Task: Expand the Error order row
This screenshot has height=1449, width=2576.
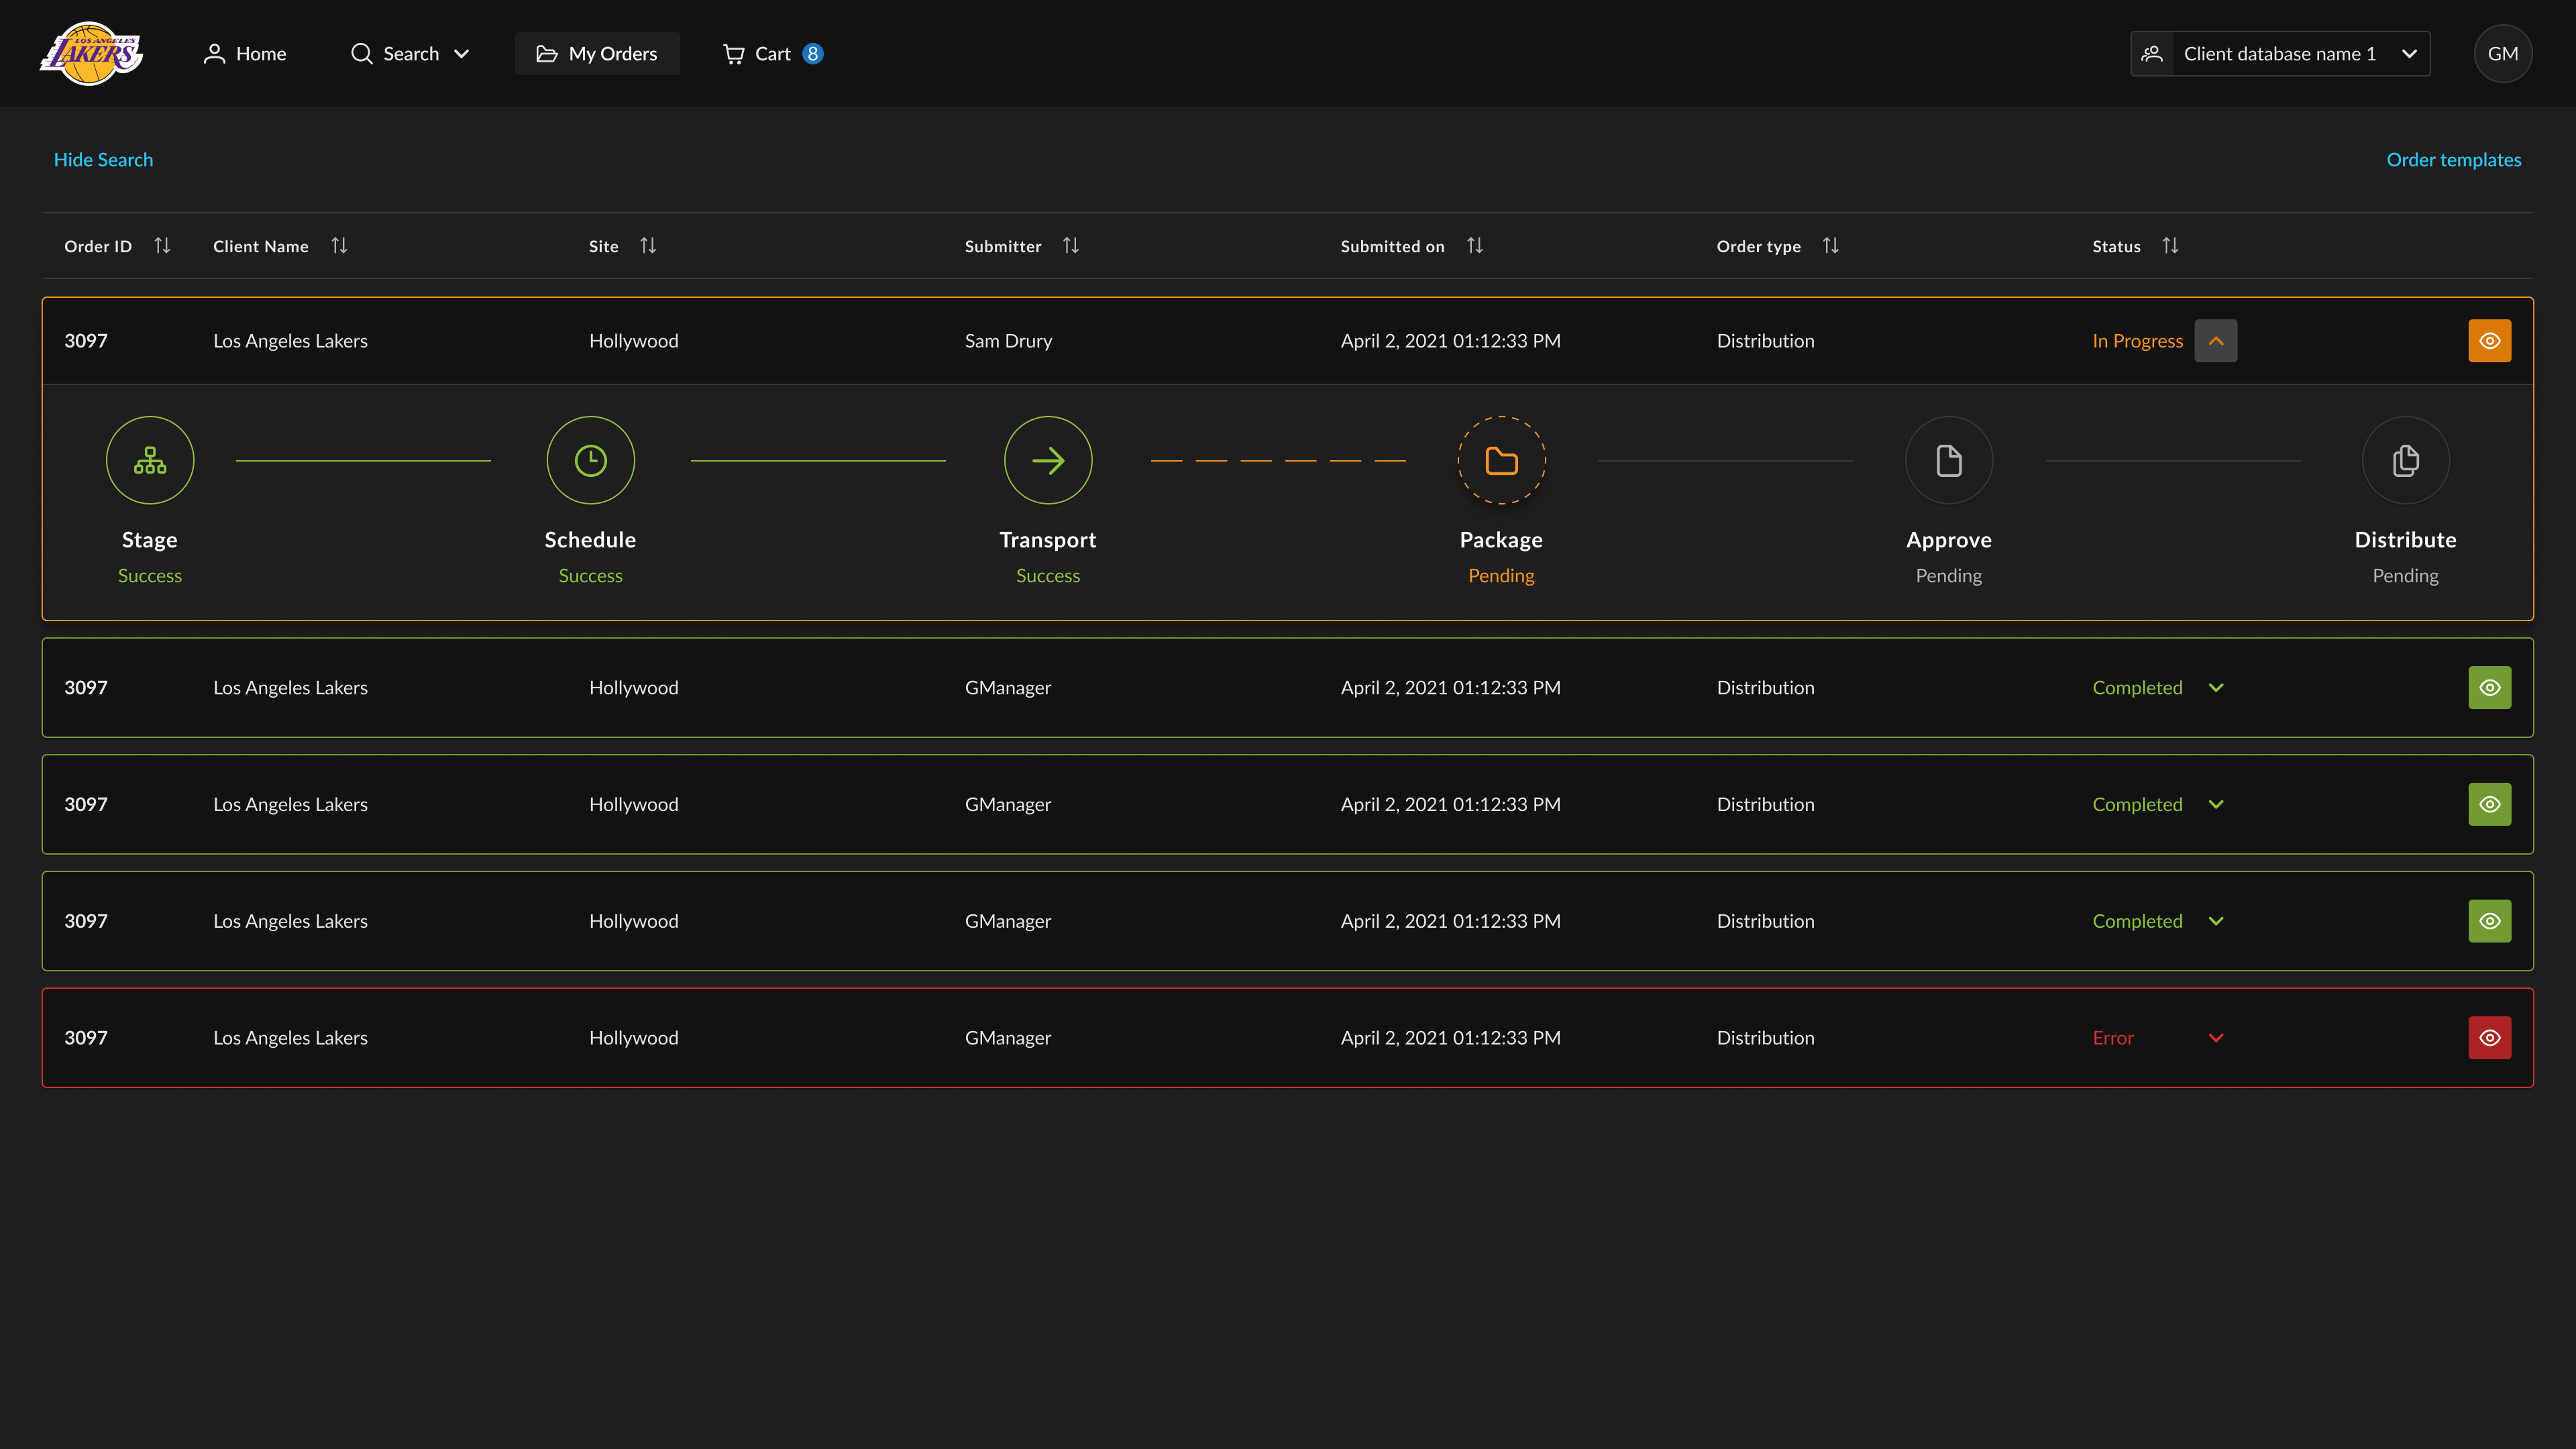Action: tap(2215, 1038)
